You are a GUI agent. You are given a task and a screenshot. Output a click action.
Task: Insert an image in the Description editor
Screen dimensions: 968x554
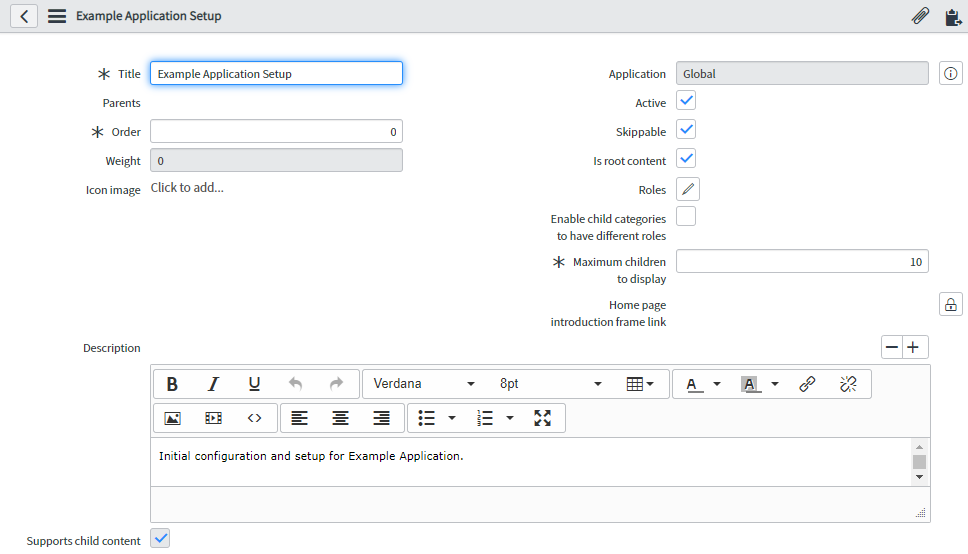click(x=172, y=418)
